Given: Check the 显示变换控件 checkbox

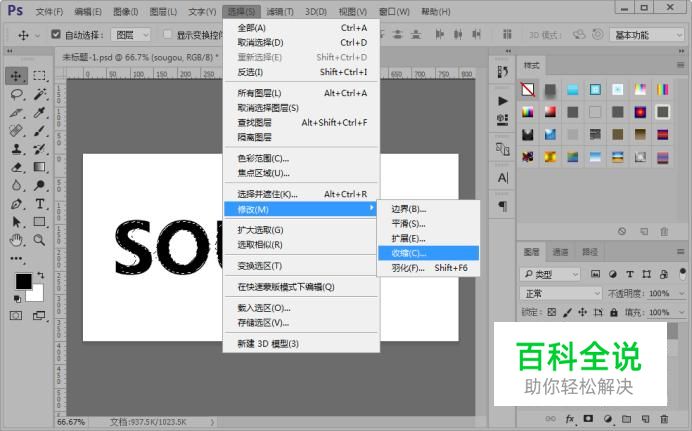Looking at the screenshot, I should point(167,34).
